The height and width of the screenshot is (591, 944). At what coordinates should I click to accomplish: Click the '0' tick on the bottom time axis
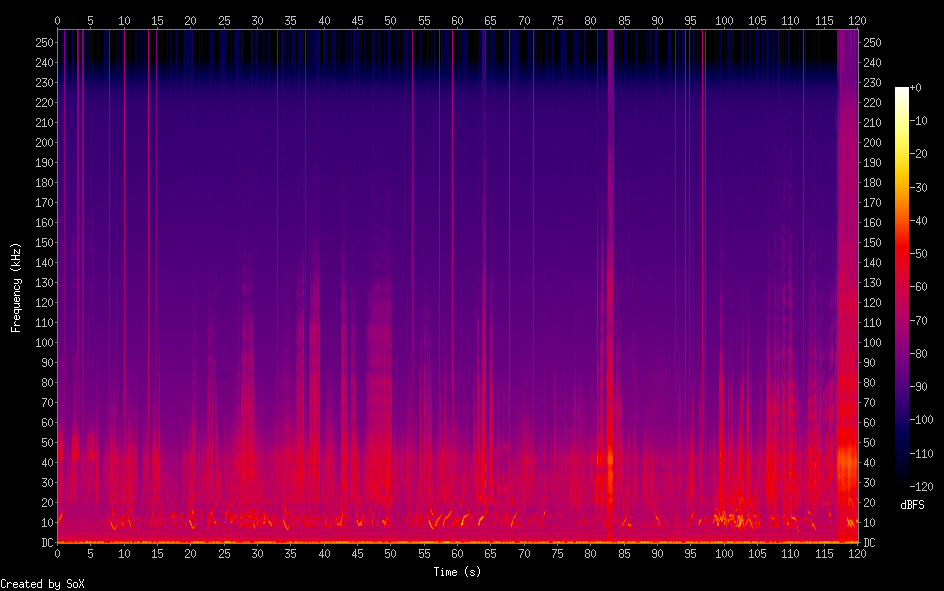(x=57, y=553)
